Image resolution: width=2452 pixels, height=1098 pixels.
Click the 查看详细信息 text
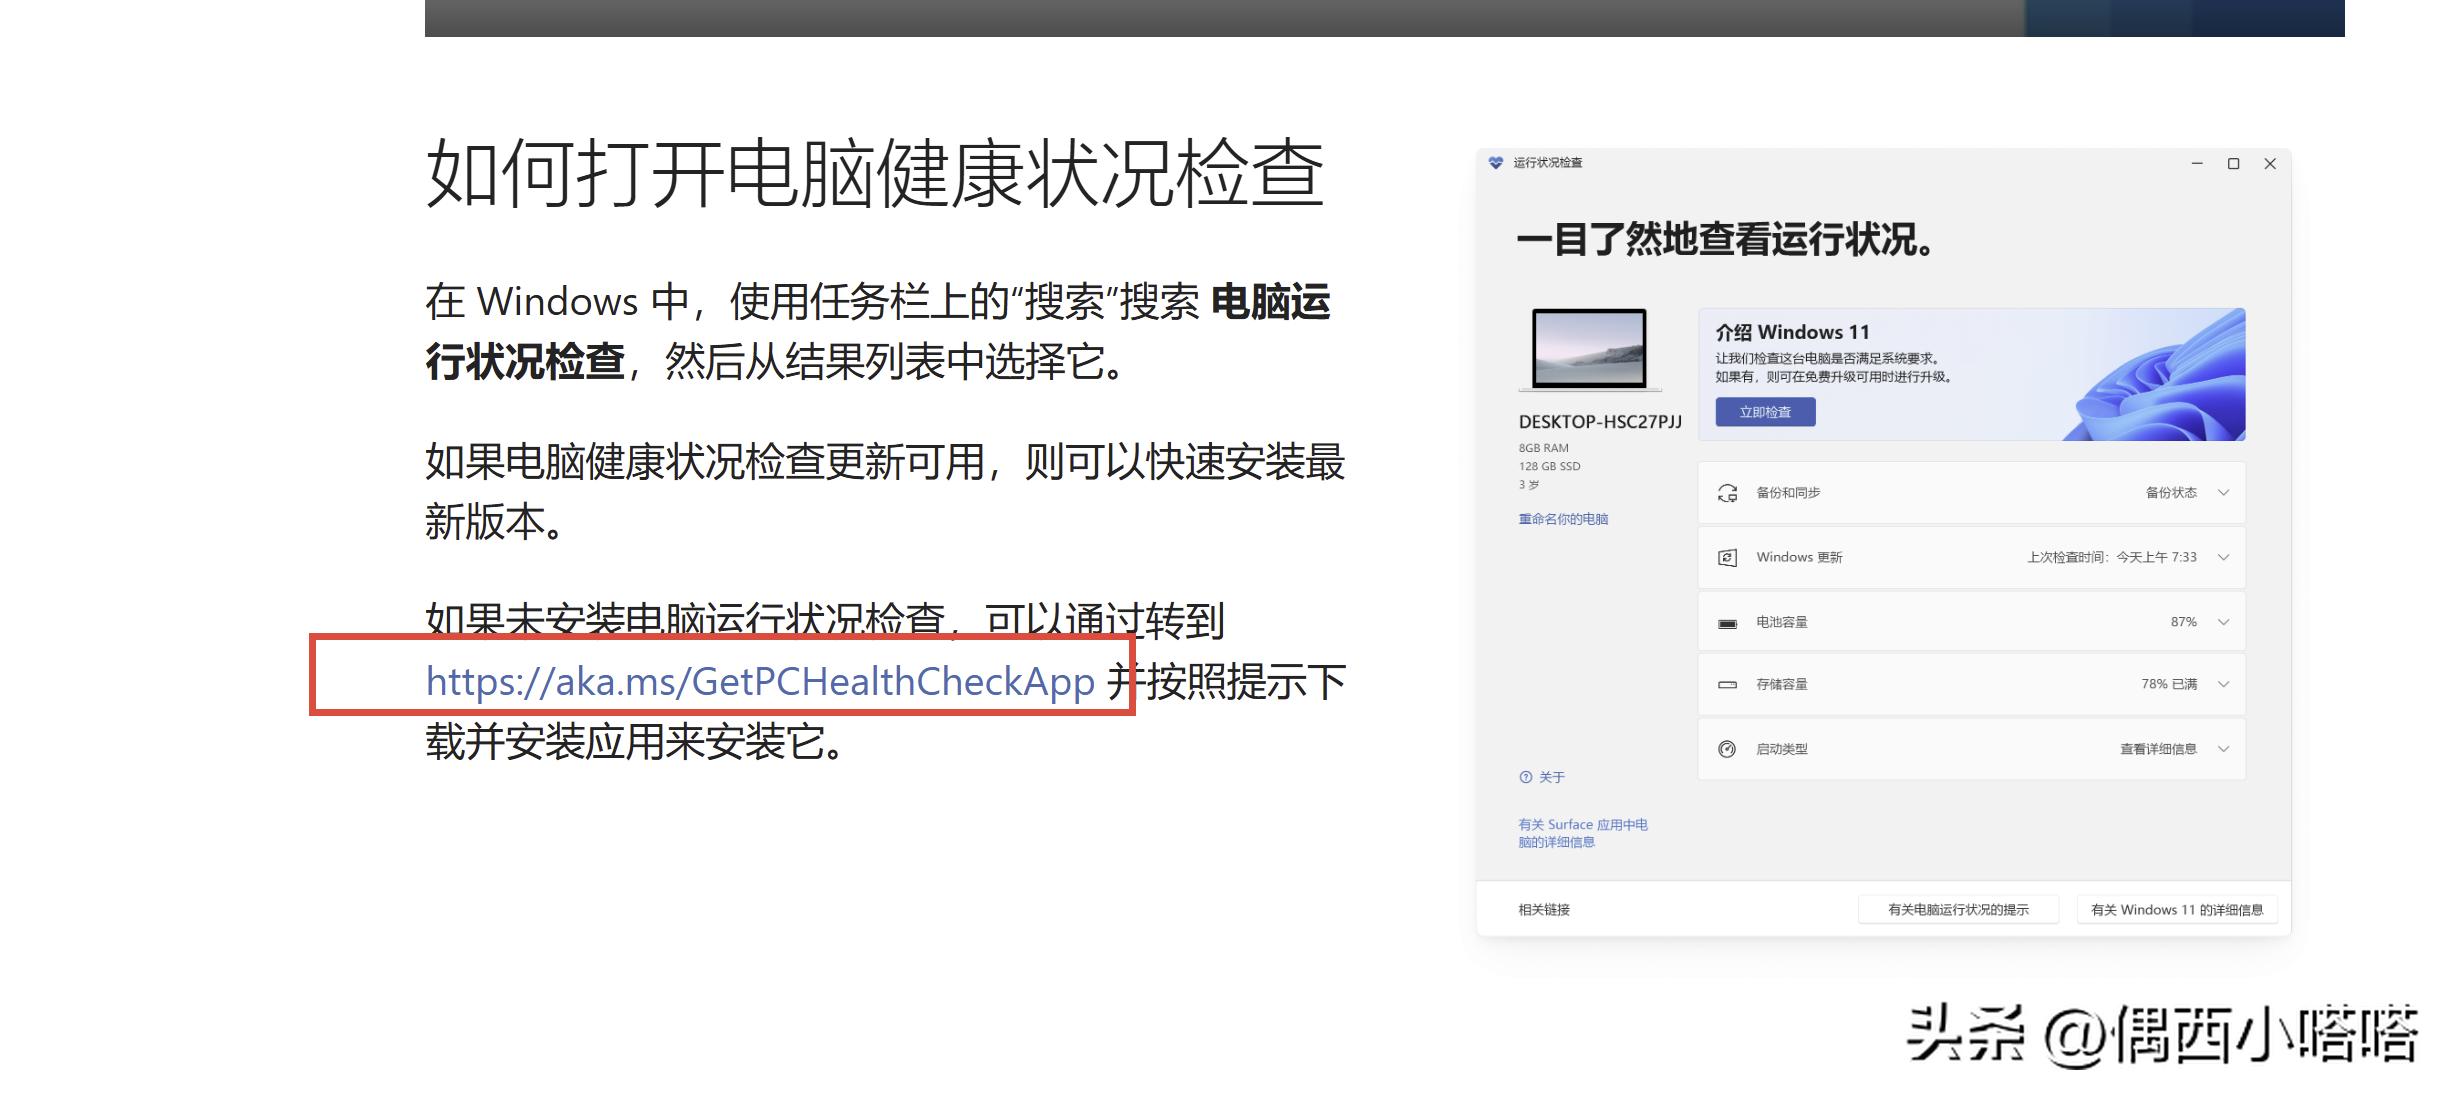2158,749
